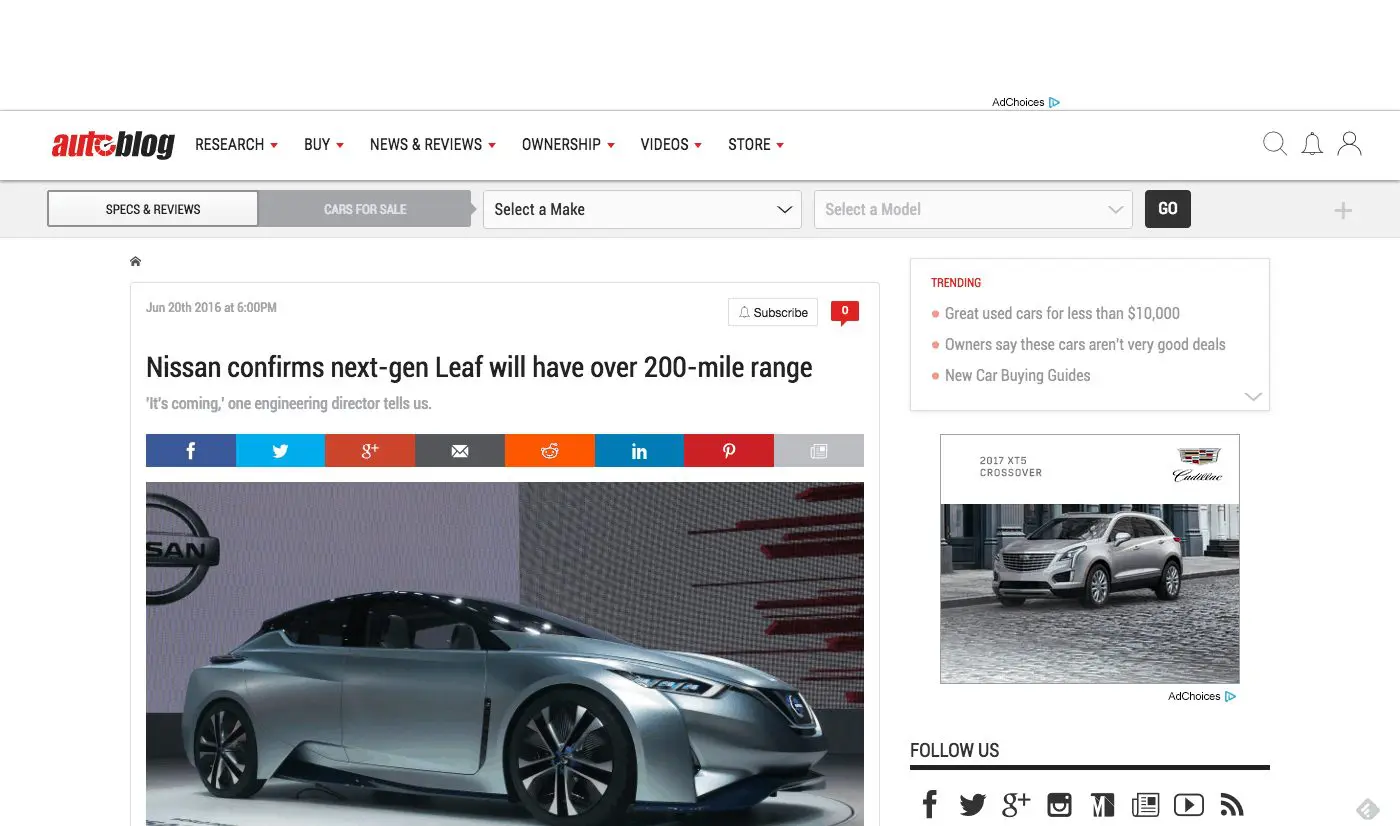
Task: Expand the Trending panel chevron
Action: tap(1252, 397)
